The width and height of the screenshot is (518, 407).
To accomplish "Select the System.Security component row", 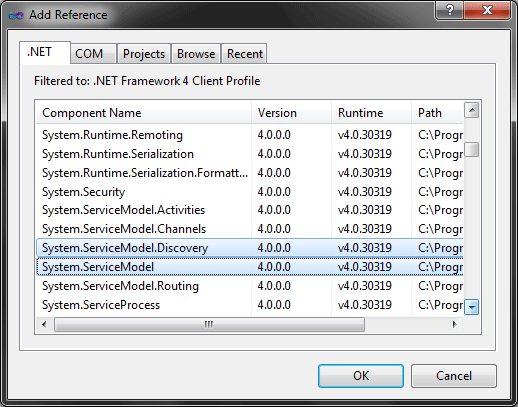I will [x=250, y=192].
